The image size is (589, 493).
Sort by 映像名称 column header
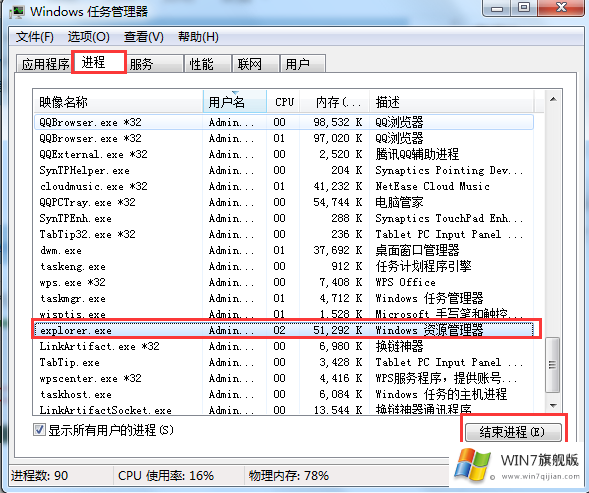click(118, 102)
